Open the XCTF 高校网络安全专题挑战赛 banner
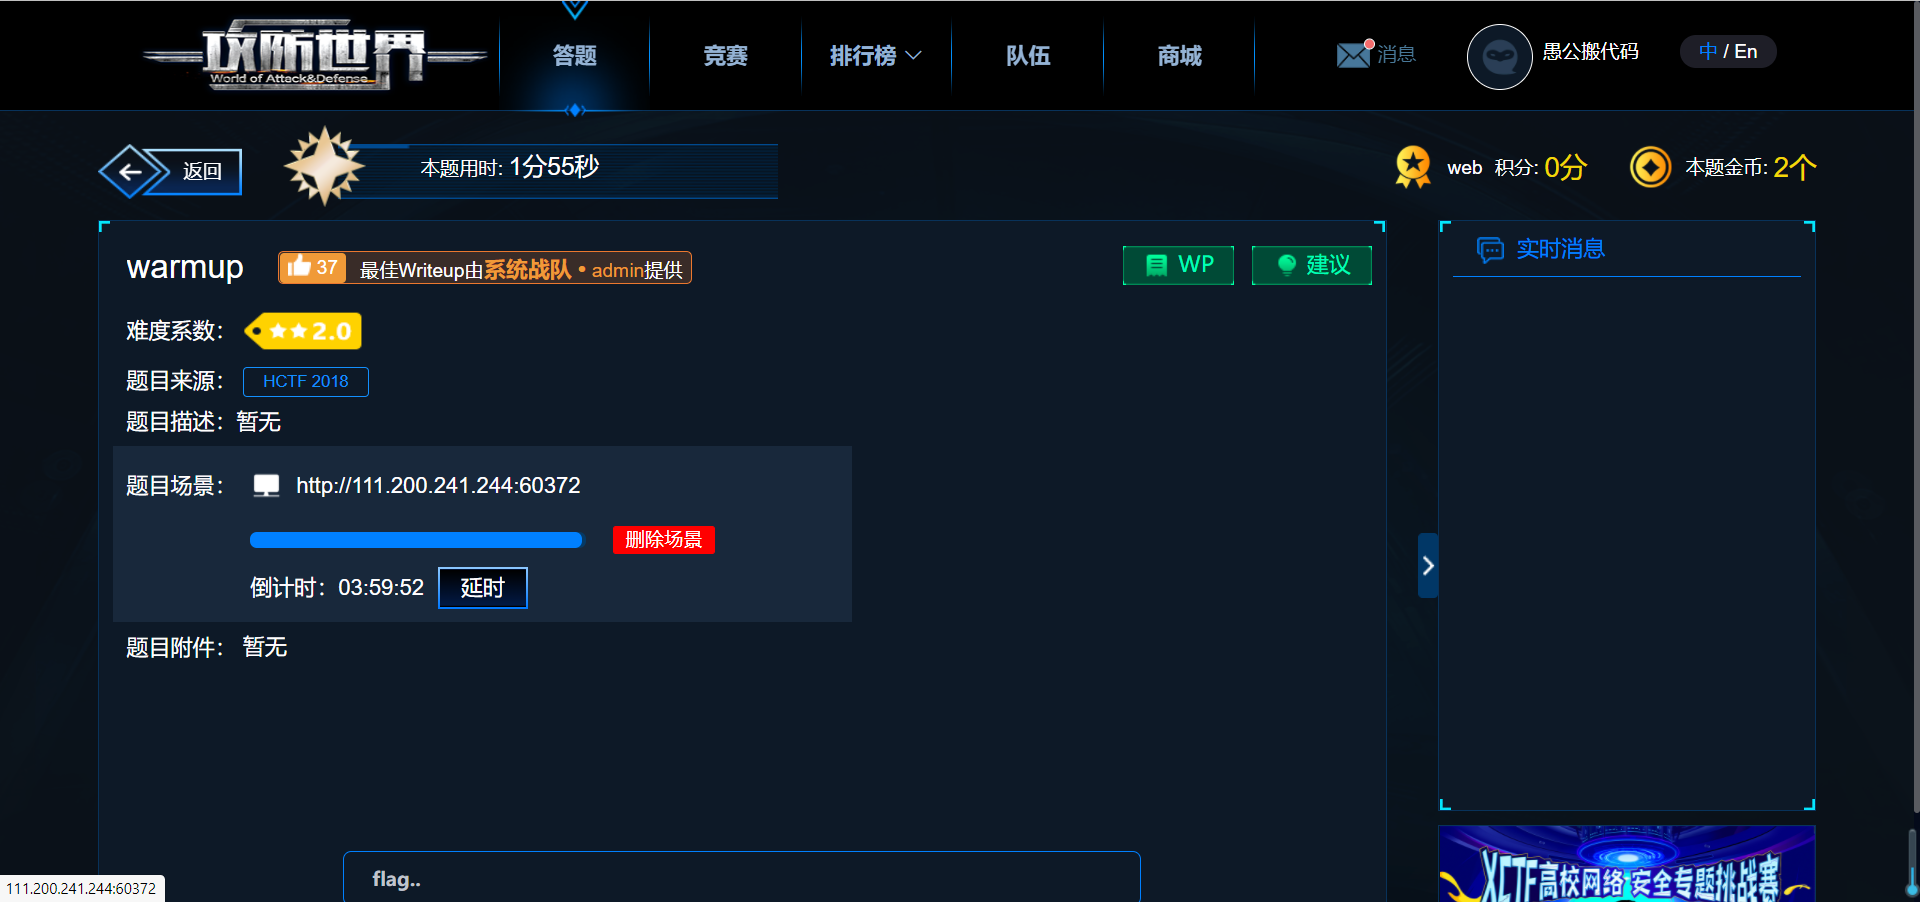The image size is (1920, 902). [x=1626, y=864]
